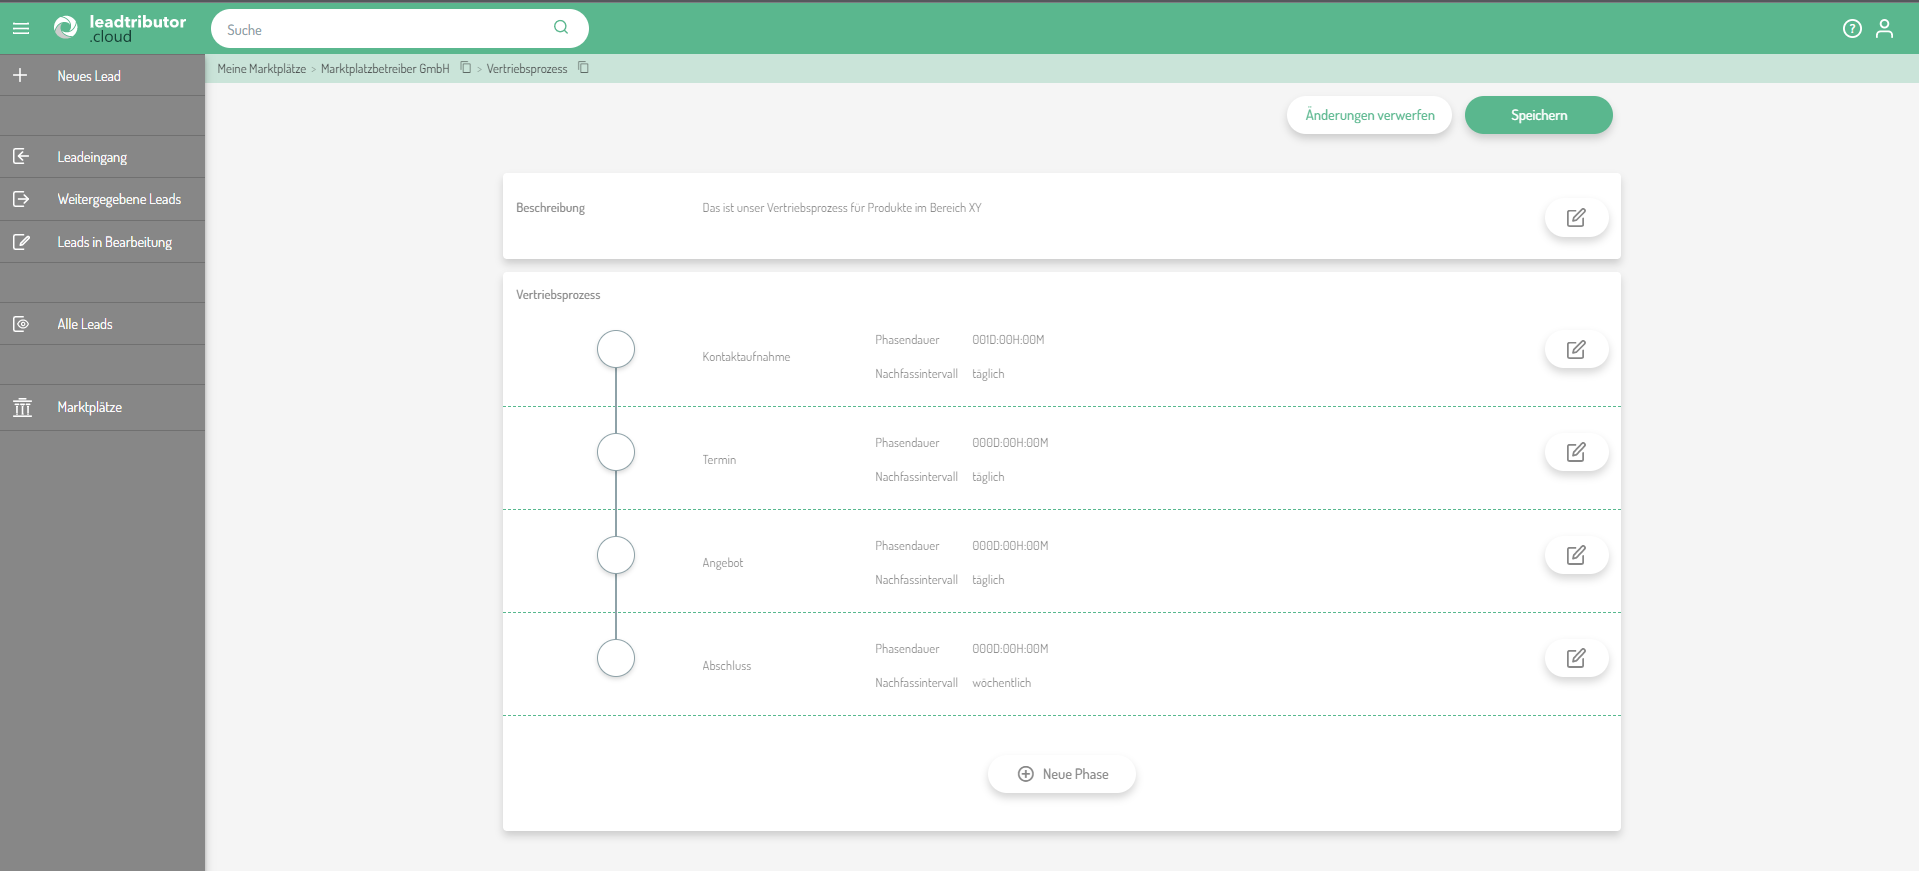Edit the Angebot phase
The image size is (1919, 871).
point(1576,556)
